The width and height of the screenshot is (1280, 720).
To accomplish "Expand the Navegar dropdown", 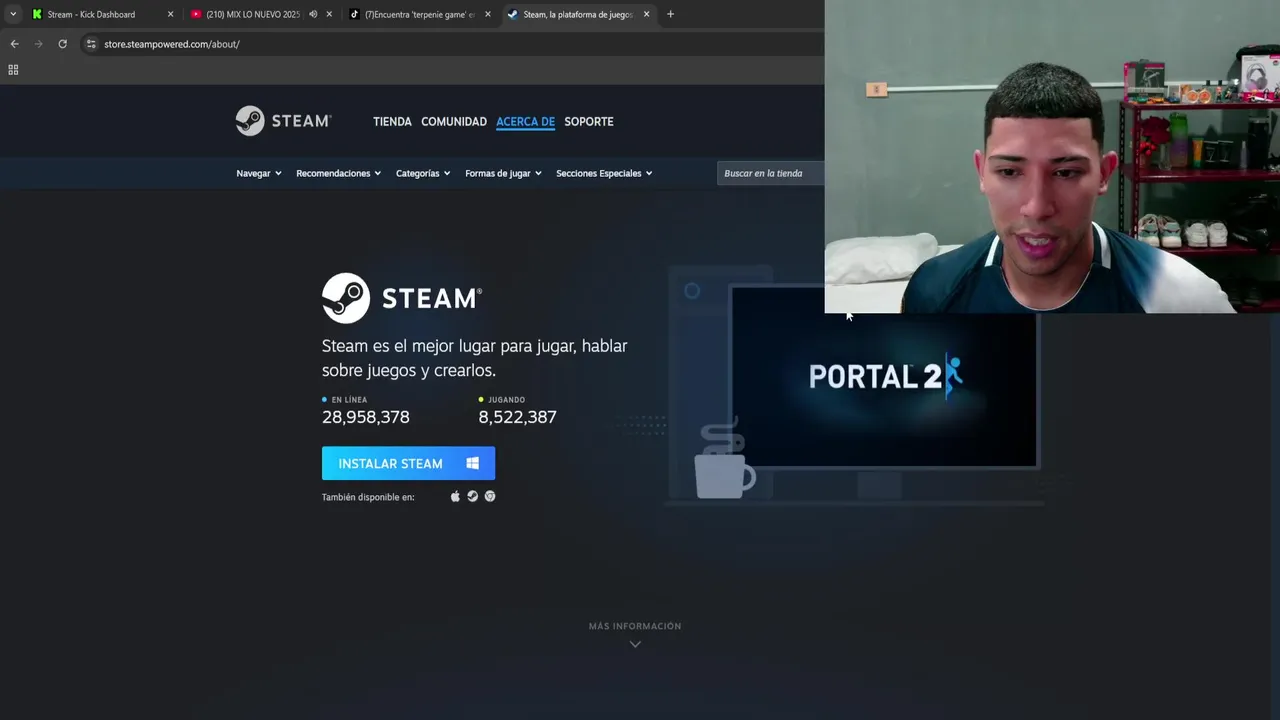I will [x=259, y=173].
